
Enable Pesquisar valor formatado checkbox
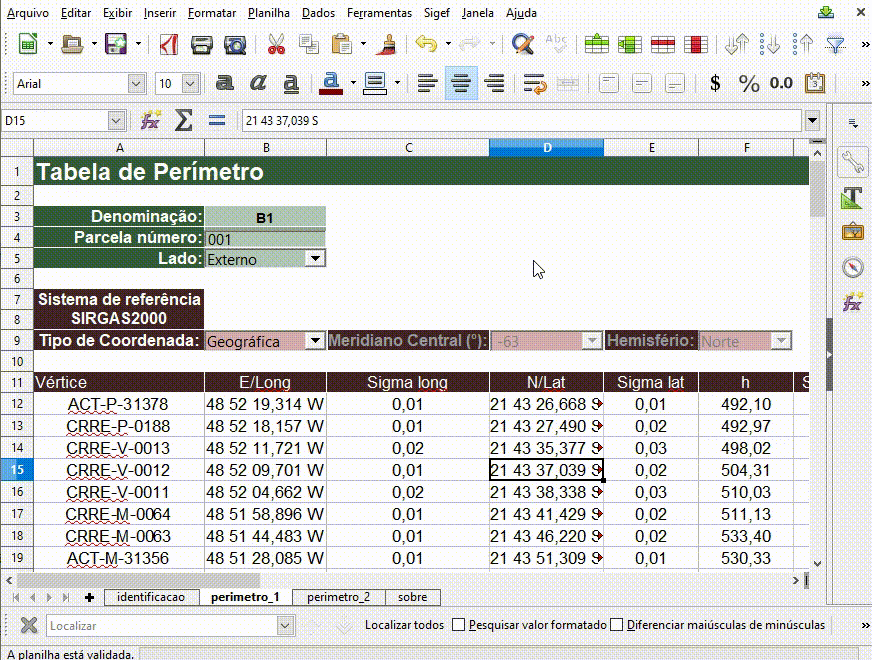point(459,625)
